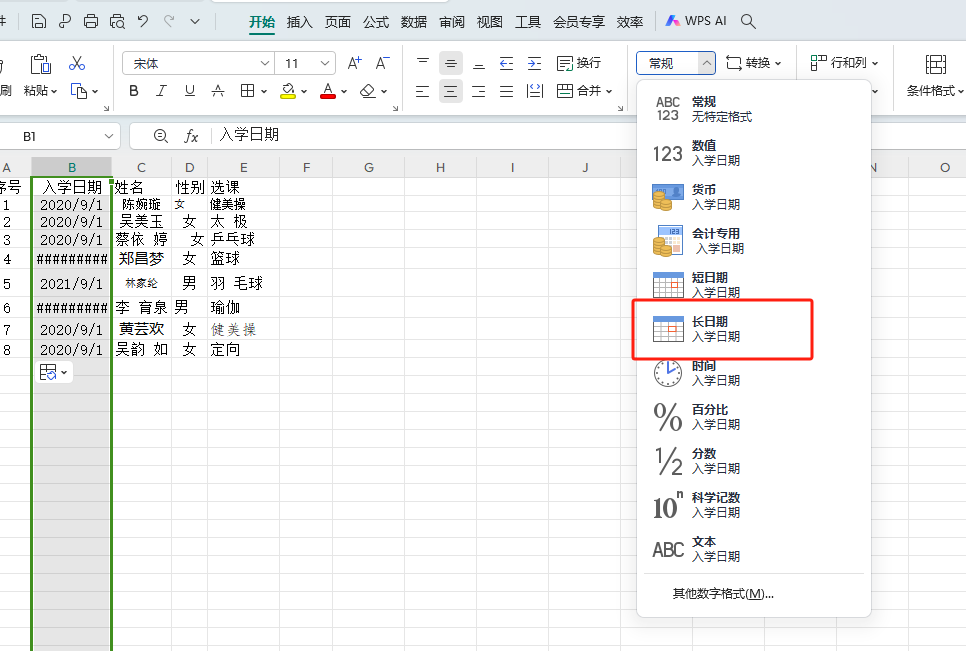Open WPS AI

coord(696,21)
